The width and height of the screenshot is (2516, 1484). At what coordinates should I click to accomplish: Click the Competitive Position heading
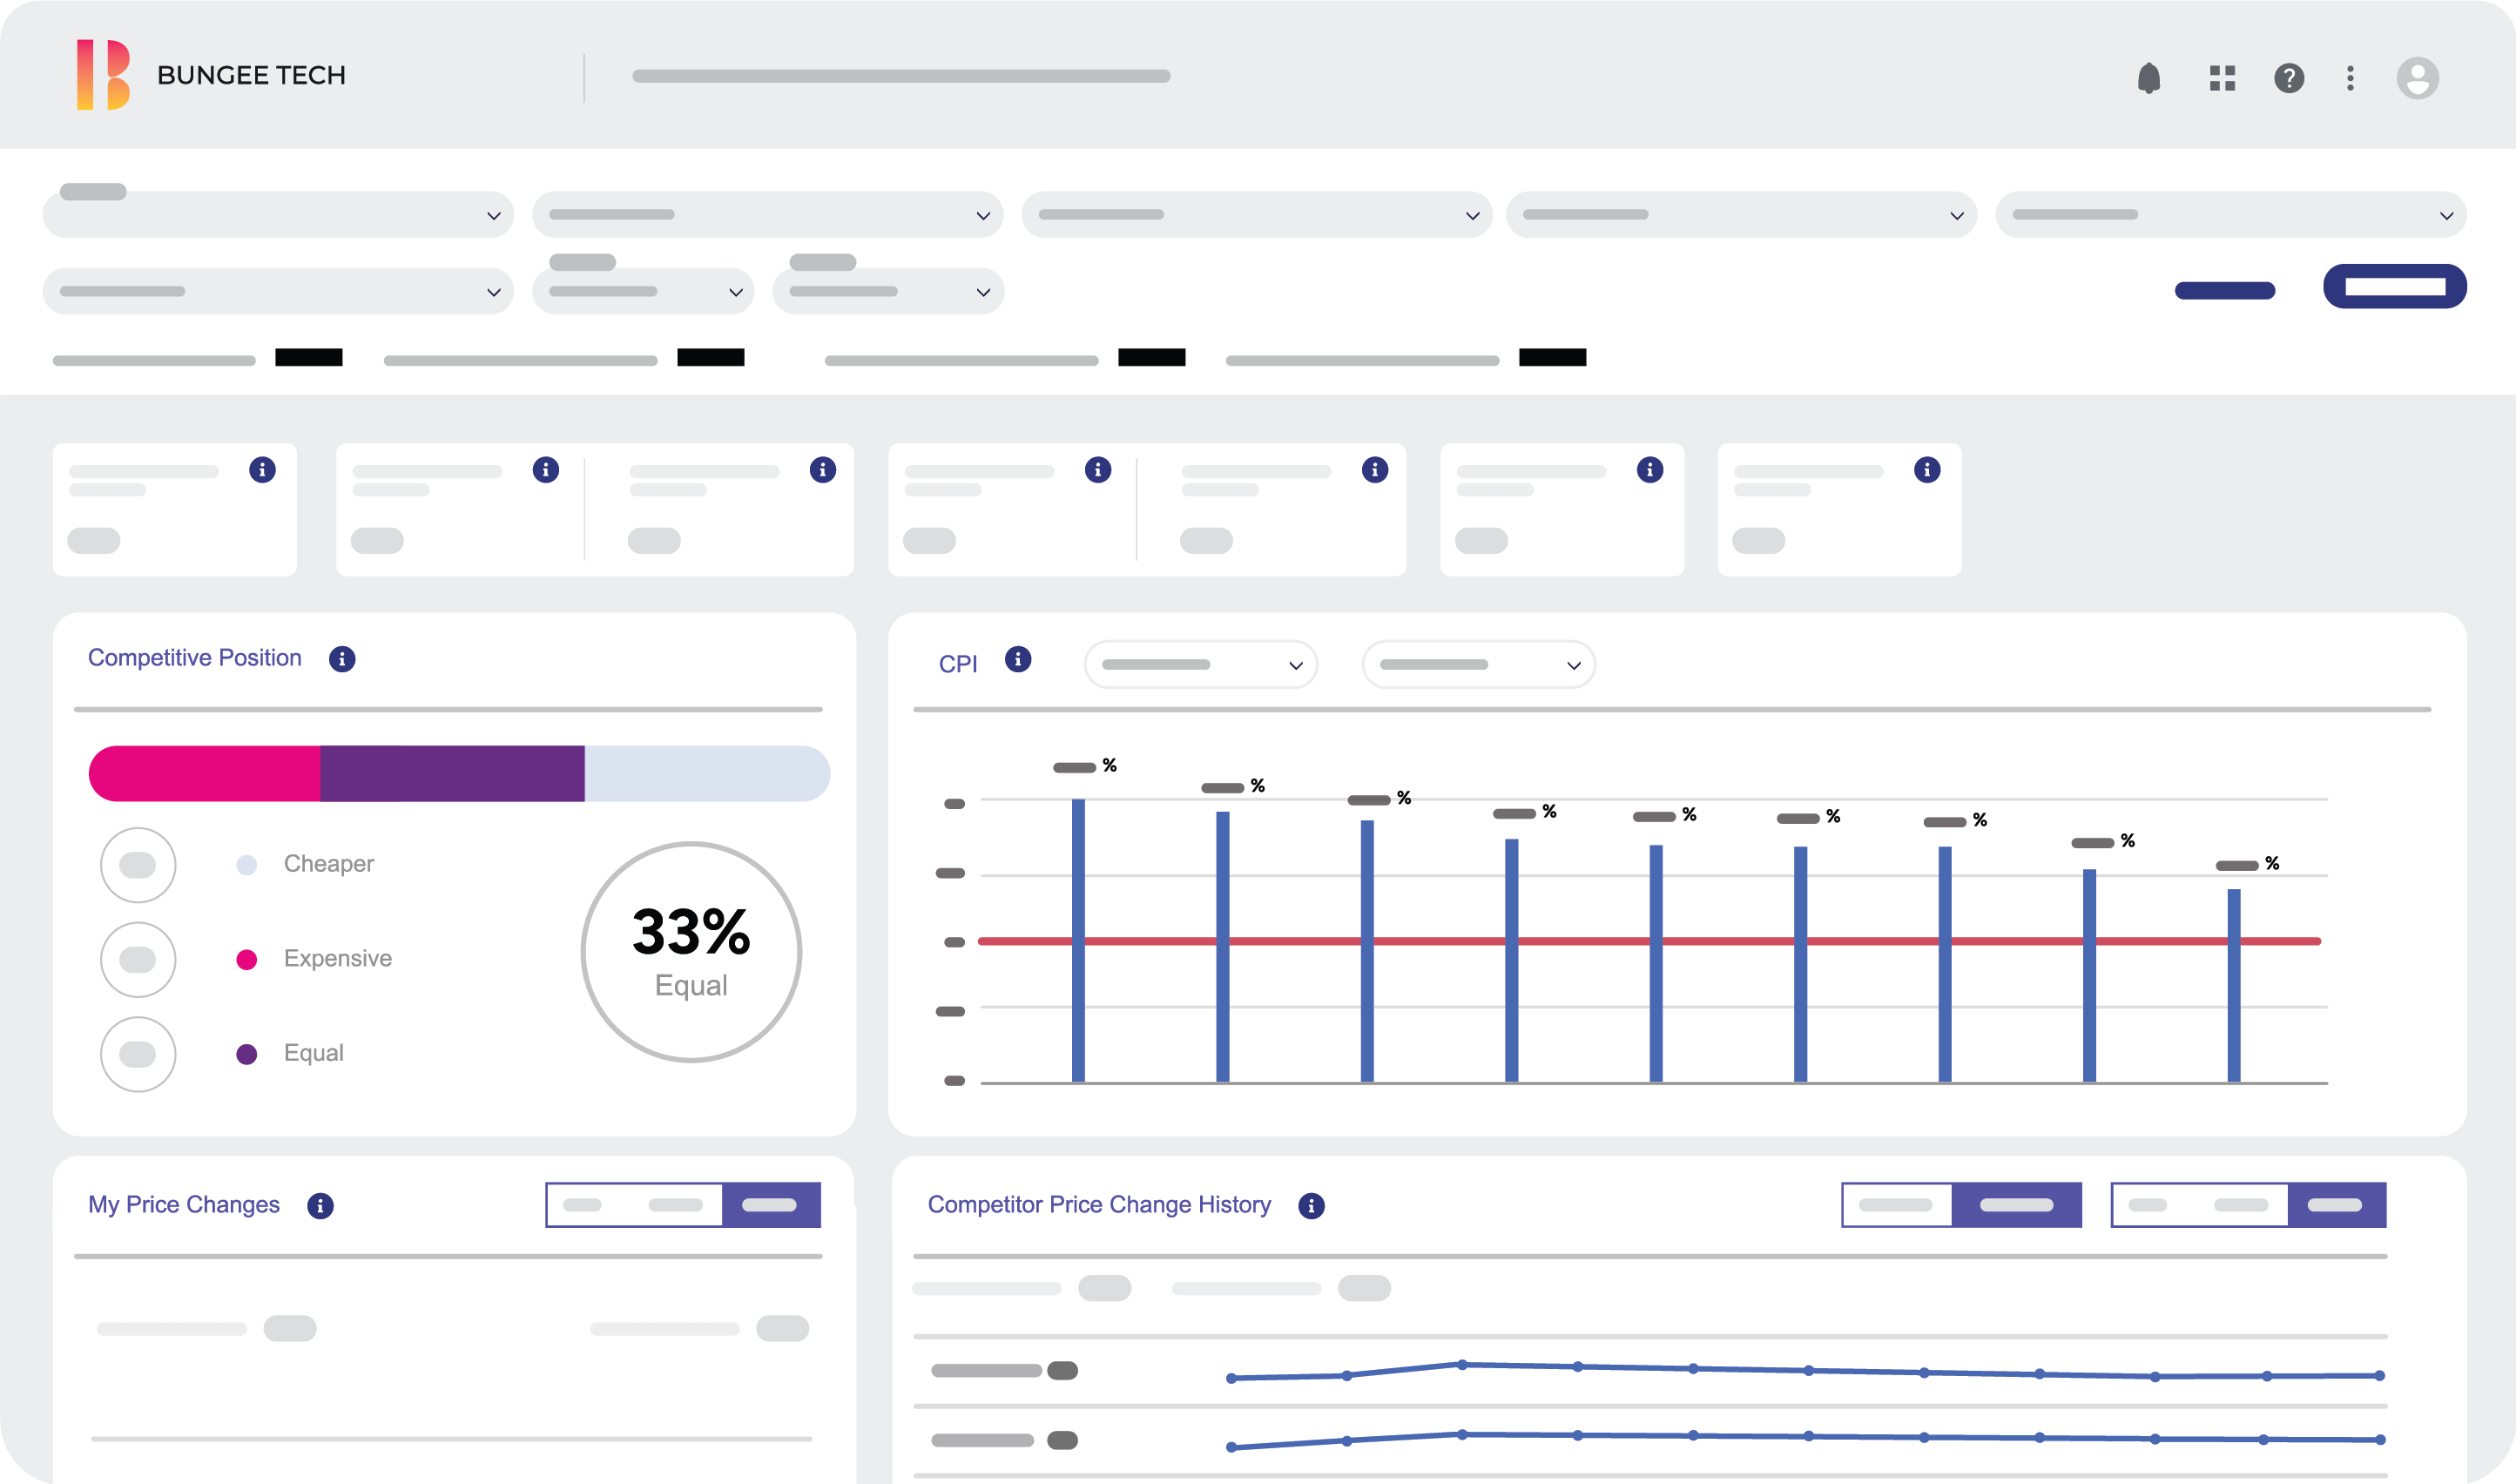[x=195, y=658]
